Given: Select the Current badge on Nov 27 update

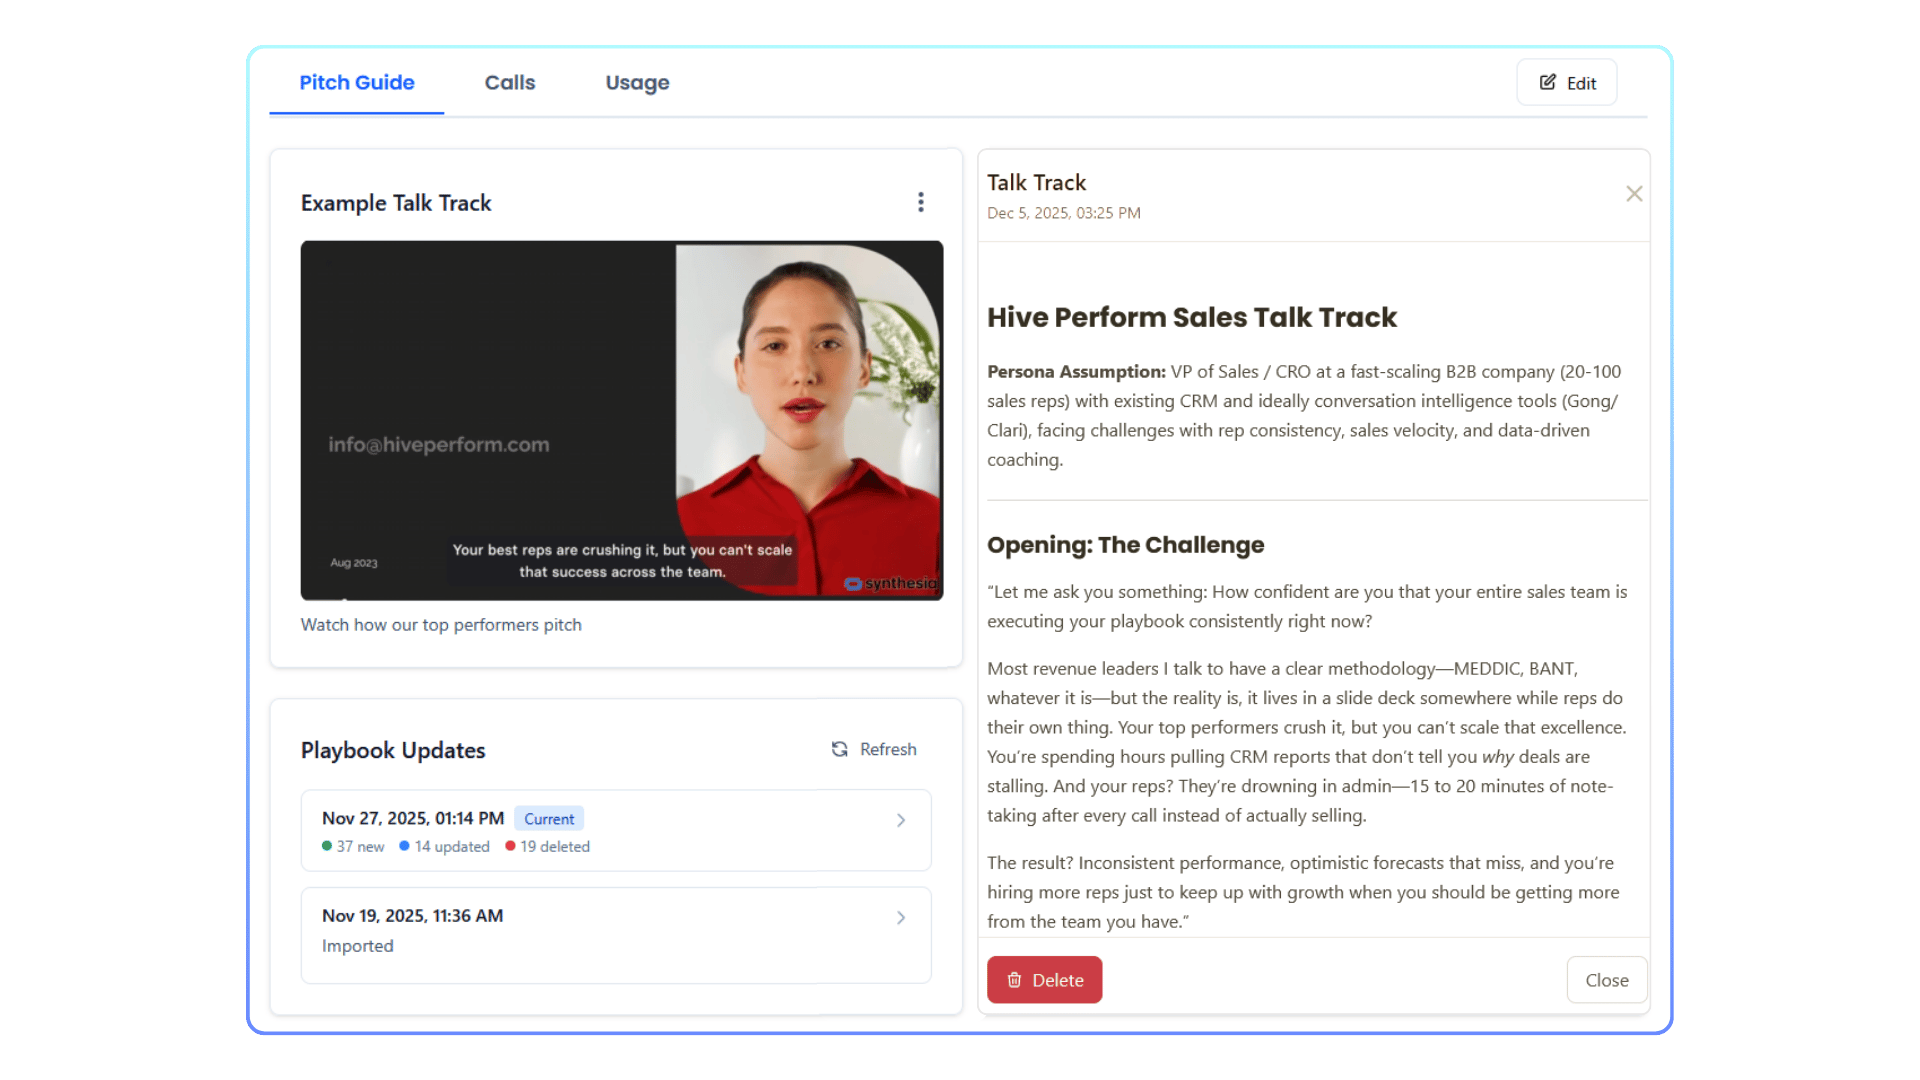Looking at the screenshot, I should (549, 819).
